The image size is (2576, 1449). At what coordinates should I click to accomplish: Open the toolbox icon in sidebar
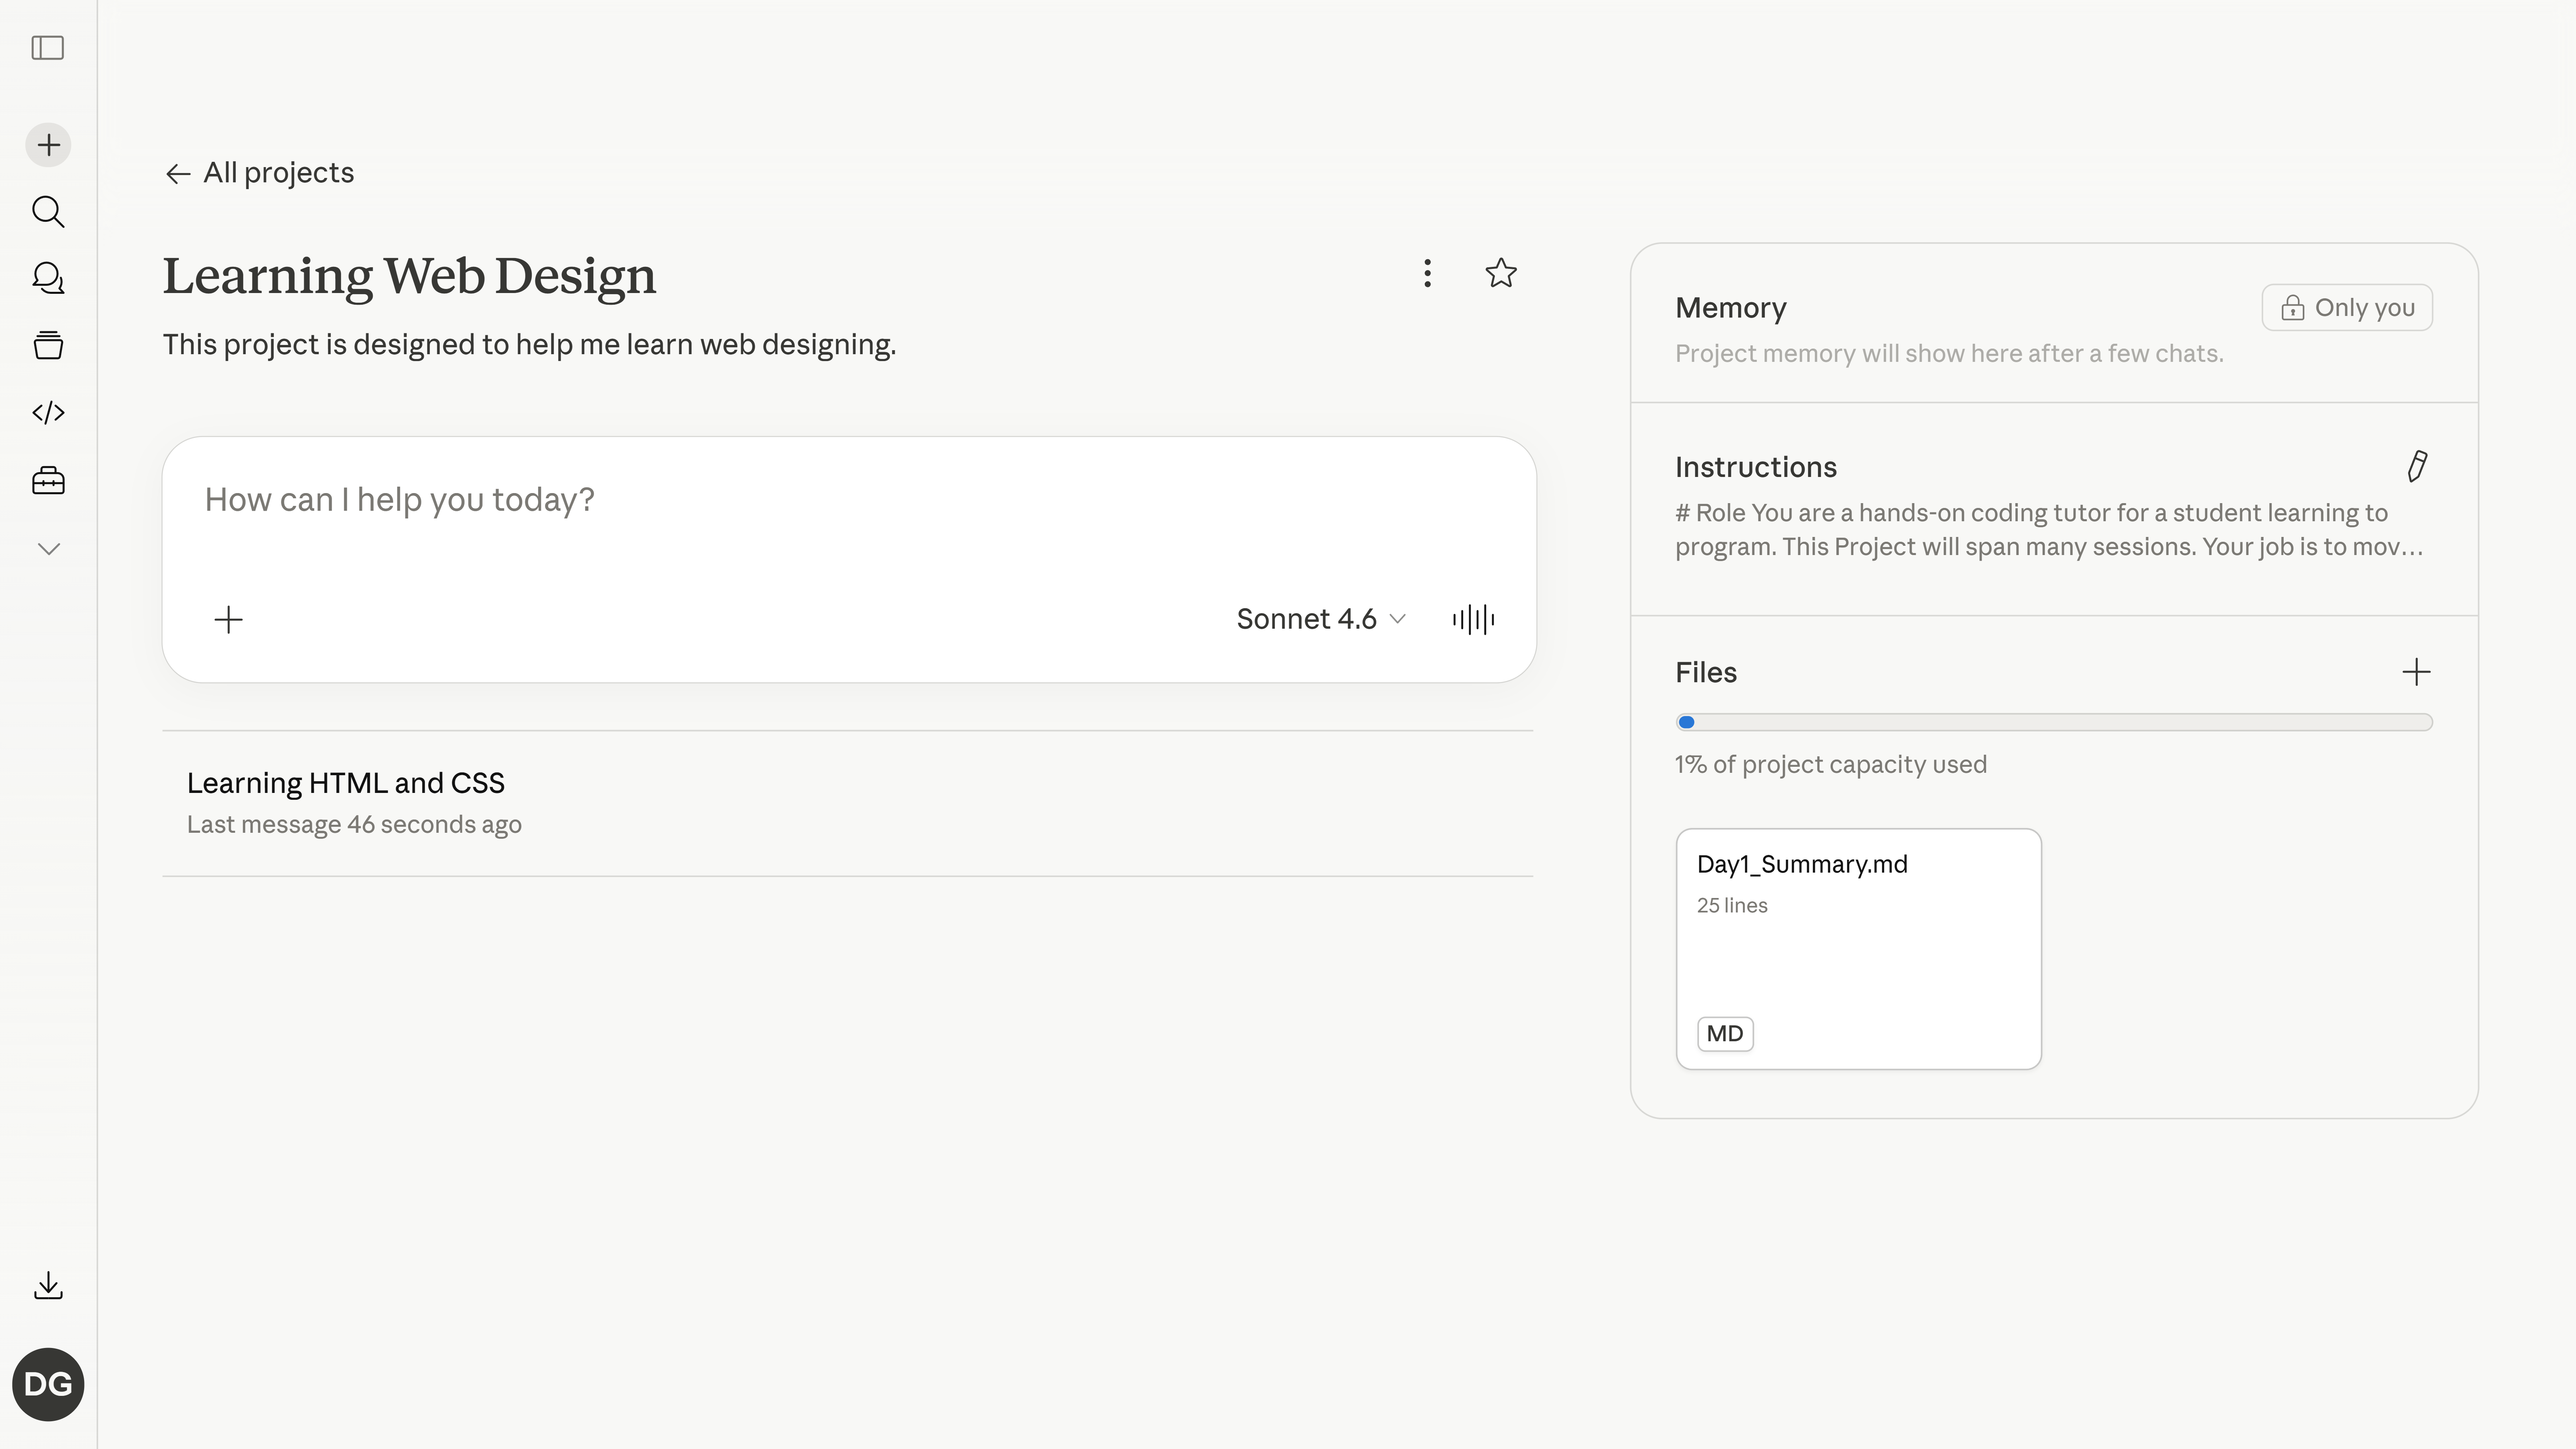pyautogui.click(x=48, y=481)
